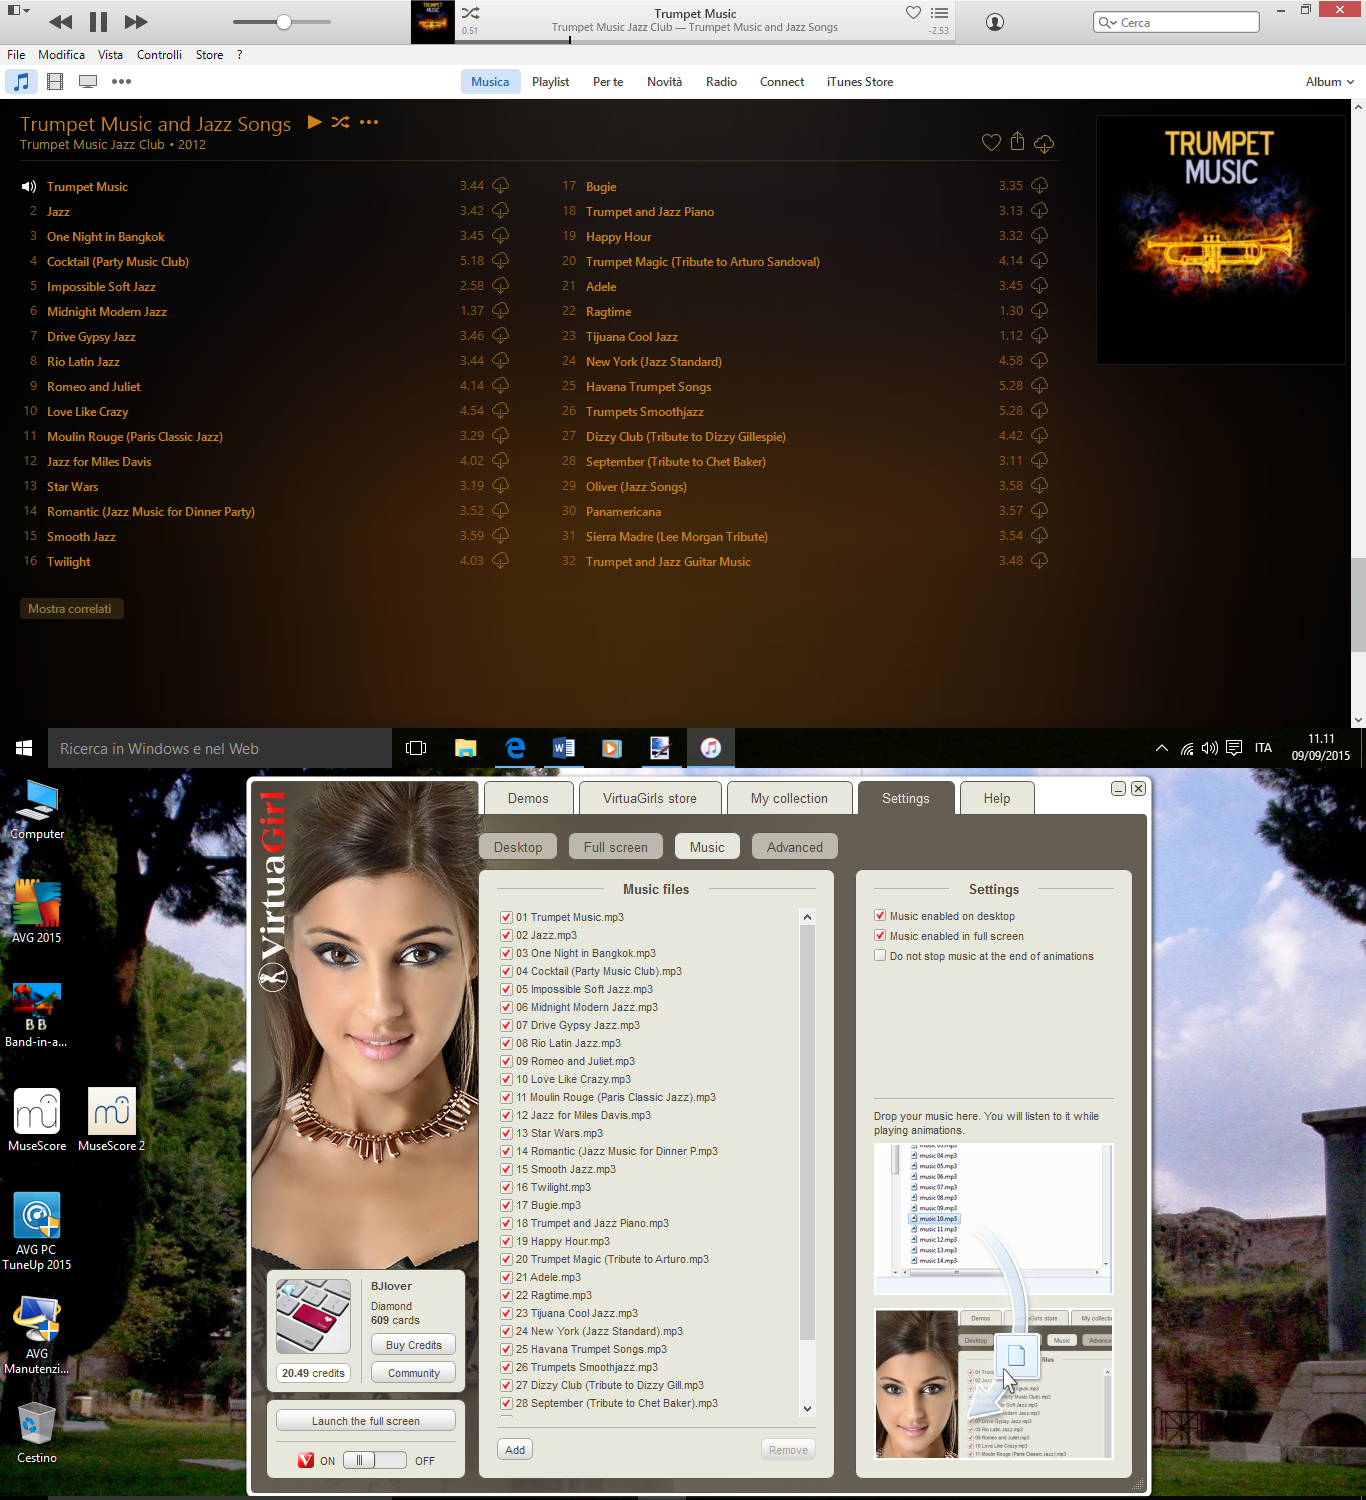Share the album with share icon

click(x=1017, y=142)
